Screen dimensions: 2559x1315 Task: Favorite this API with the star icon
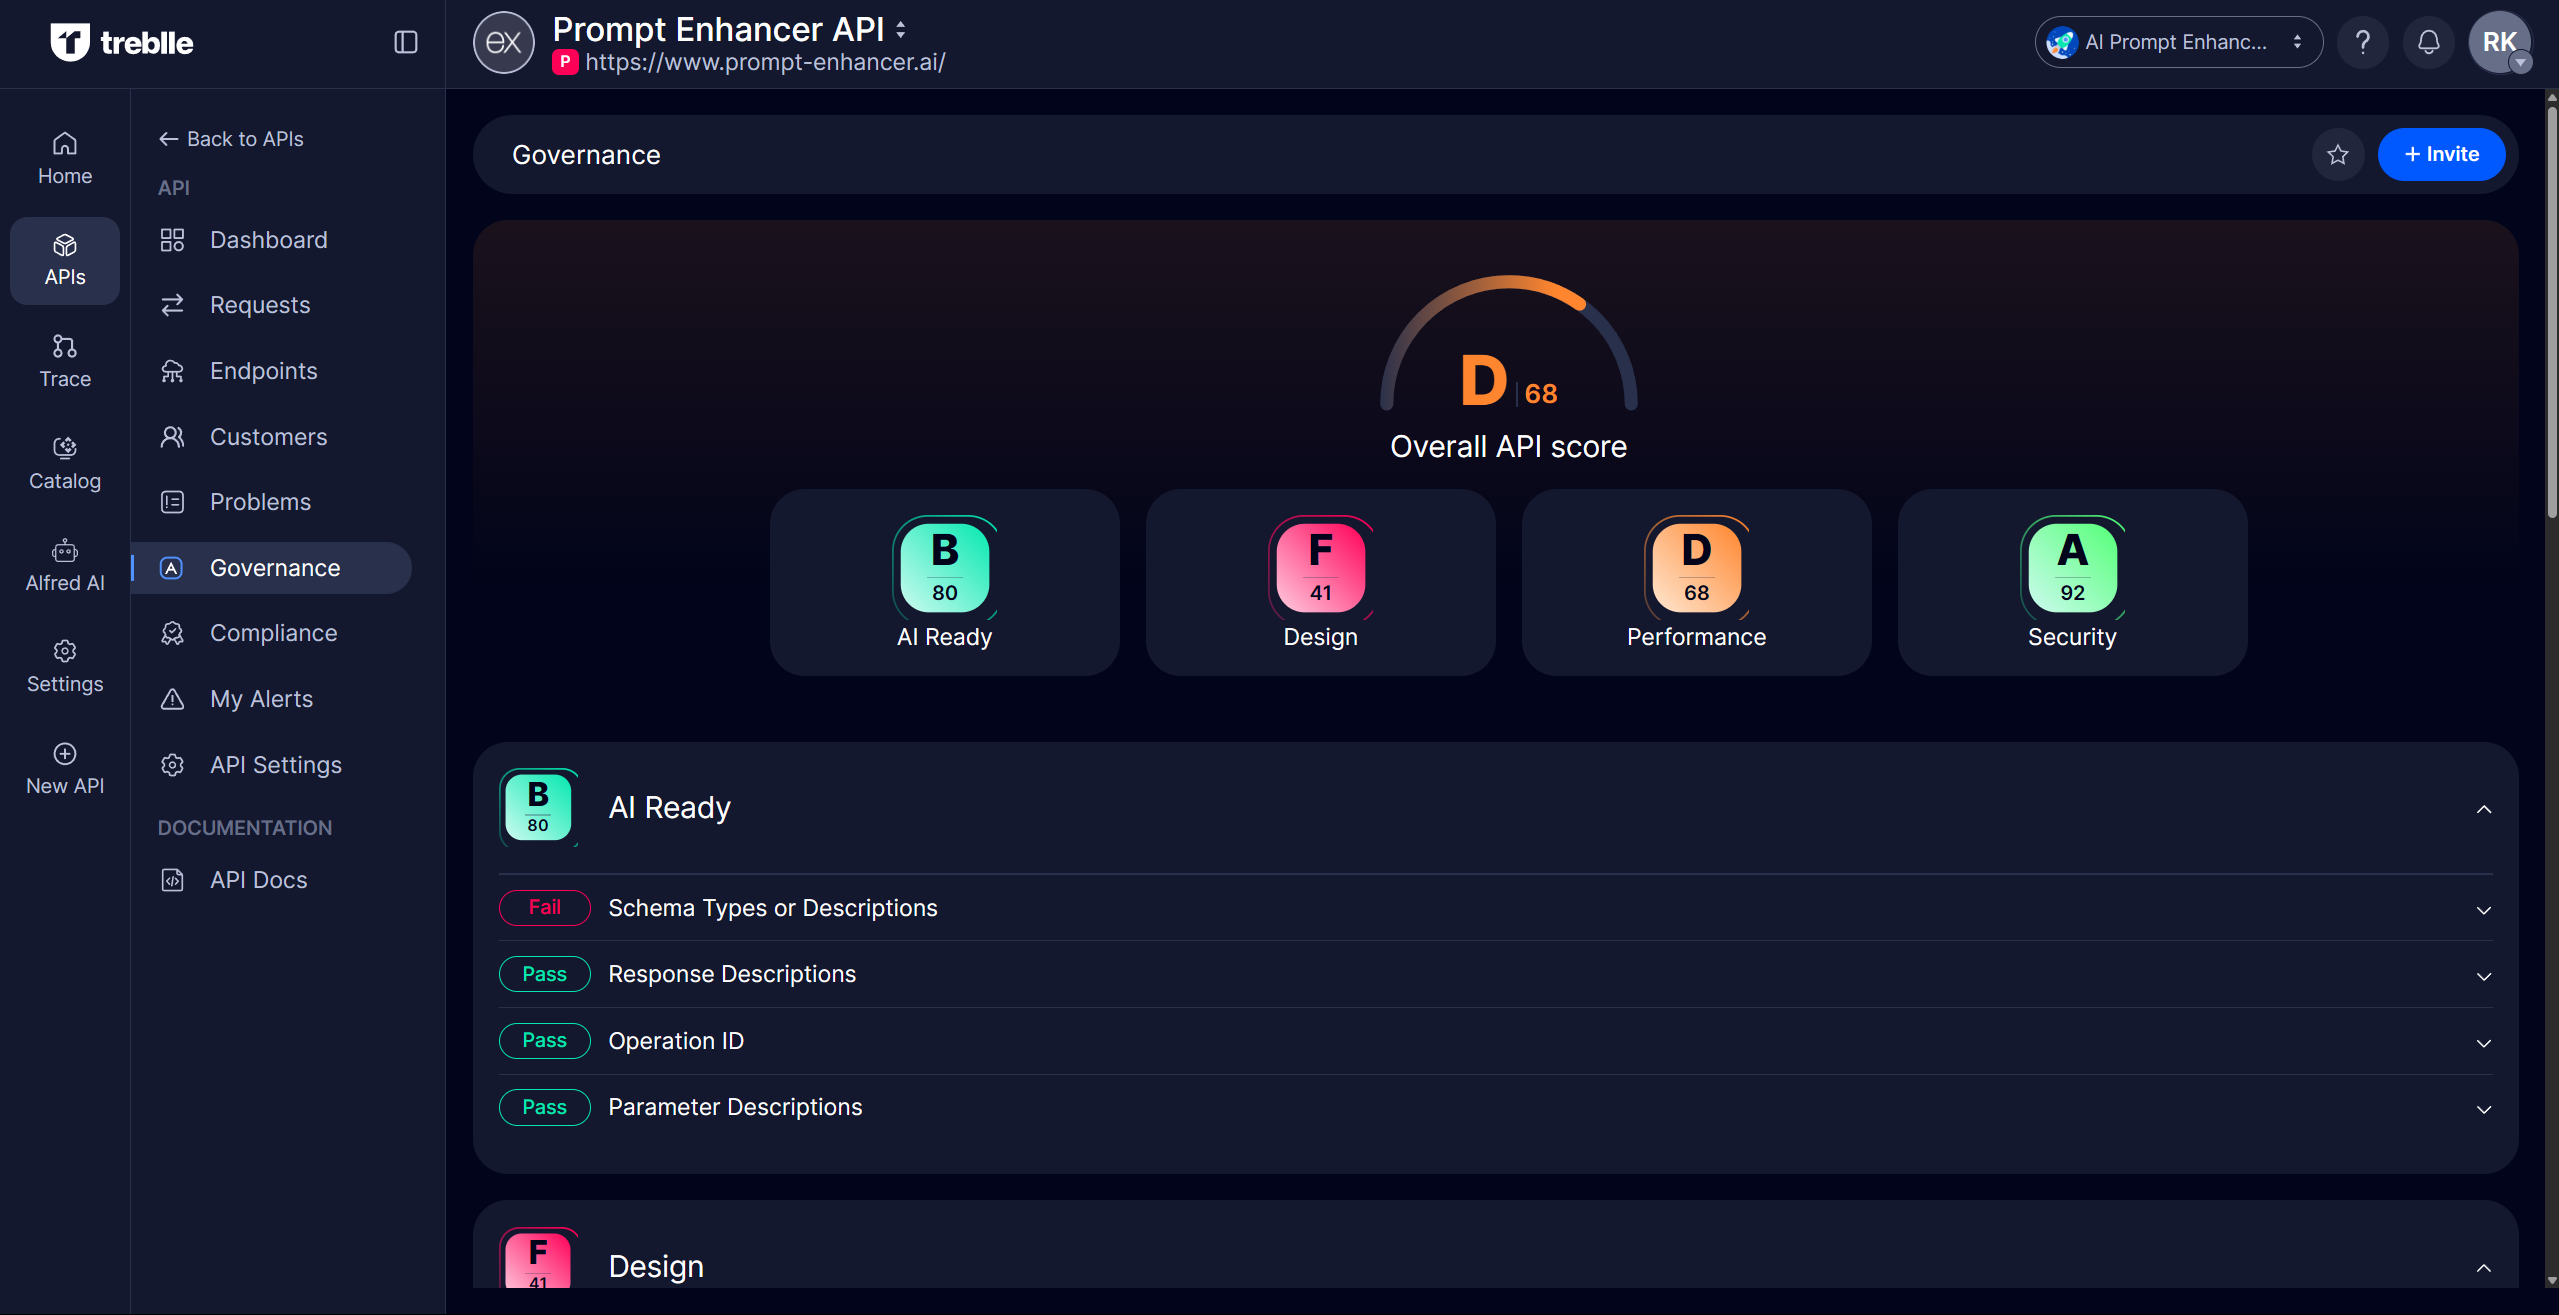tap(2337, 154)
